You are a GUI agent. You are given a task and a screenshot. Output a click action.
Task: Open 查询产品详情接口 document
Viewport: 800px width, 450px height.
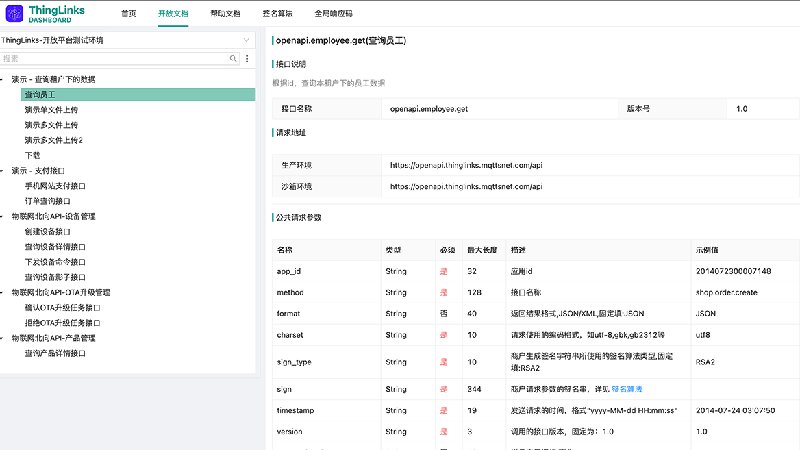click(x=55, y=353)
